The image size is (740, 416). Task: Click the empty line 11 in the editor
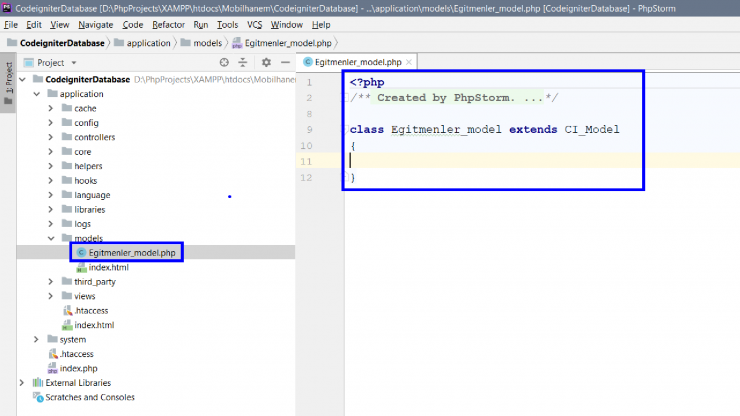coord(500,161)
